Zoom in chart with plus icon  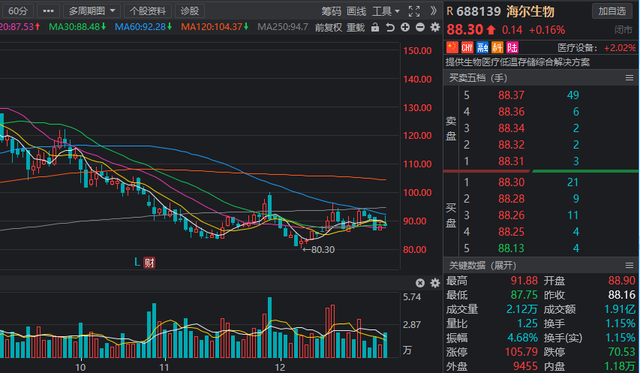[x=405, y=27]
